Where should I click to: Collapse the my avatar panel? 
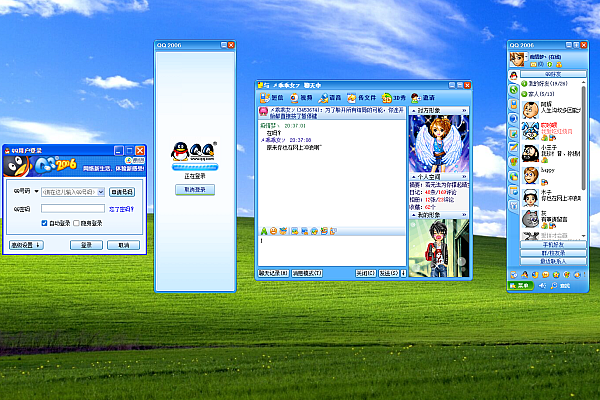(413, 215)
